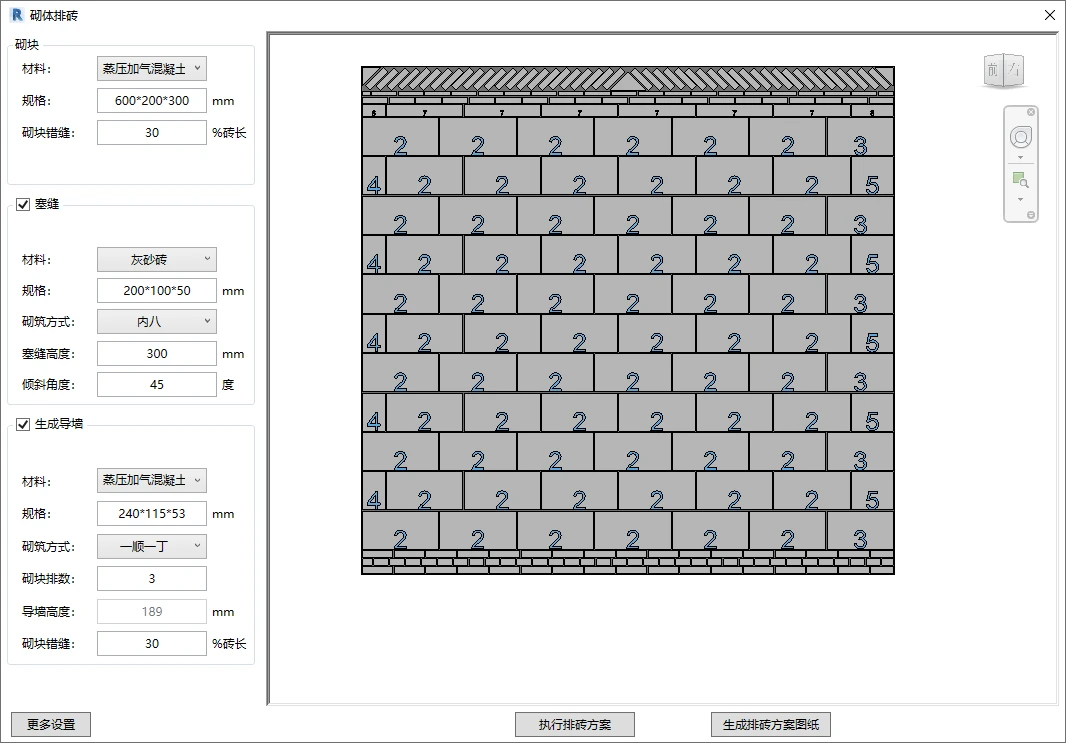Click the 执行排砖方案 button
1066x743 pixels.
point(575,725)
